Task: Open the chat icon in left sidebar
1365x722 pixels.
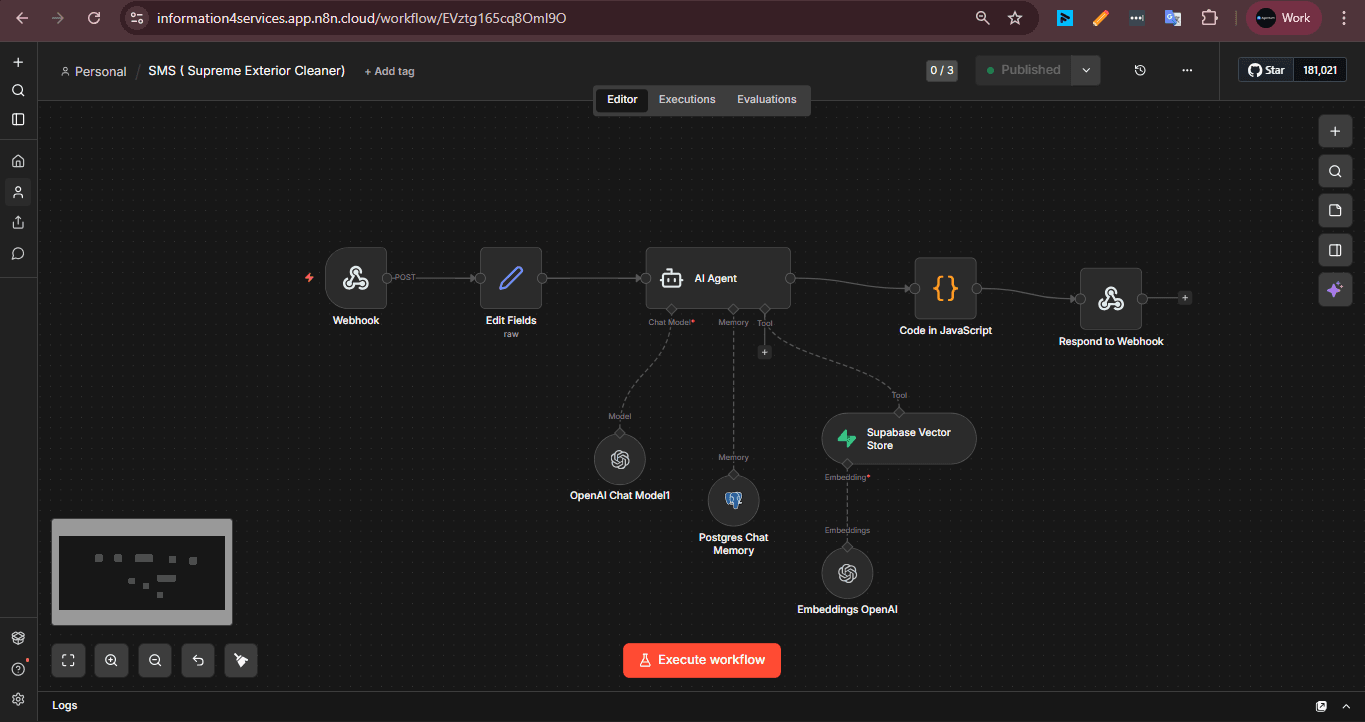Action: pyautogui.click(x=18, y=254)
